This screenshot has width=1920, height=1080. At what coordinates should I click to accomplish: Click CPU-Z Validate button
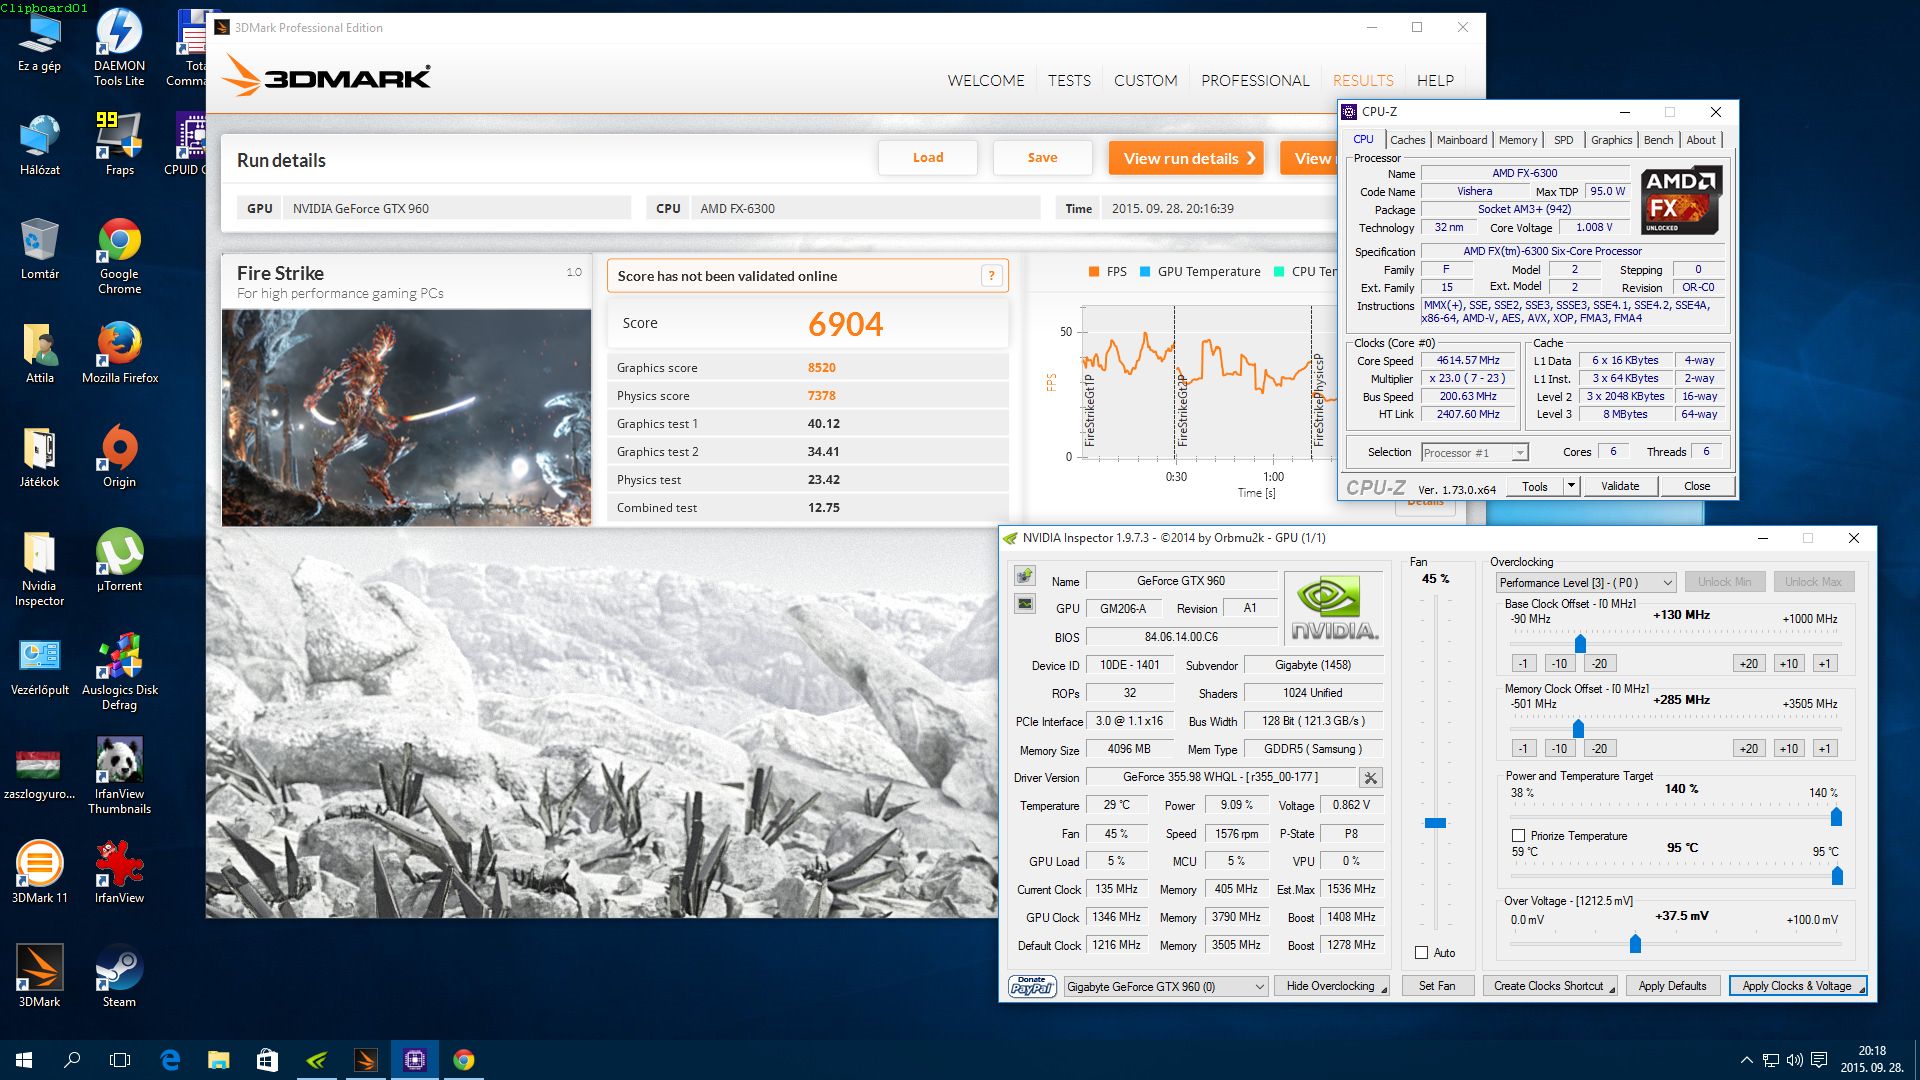pos(1620,486)
